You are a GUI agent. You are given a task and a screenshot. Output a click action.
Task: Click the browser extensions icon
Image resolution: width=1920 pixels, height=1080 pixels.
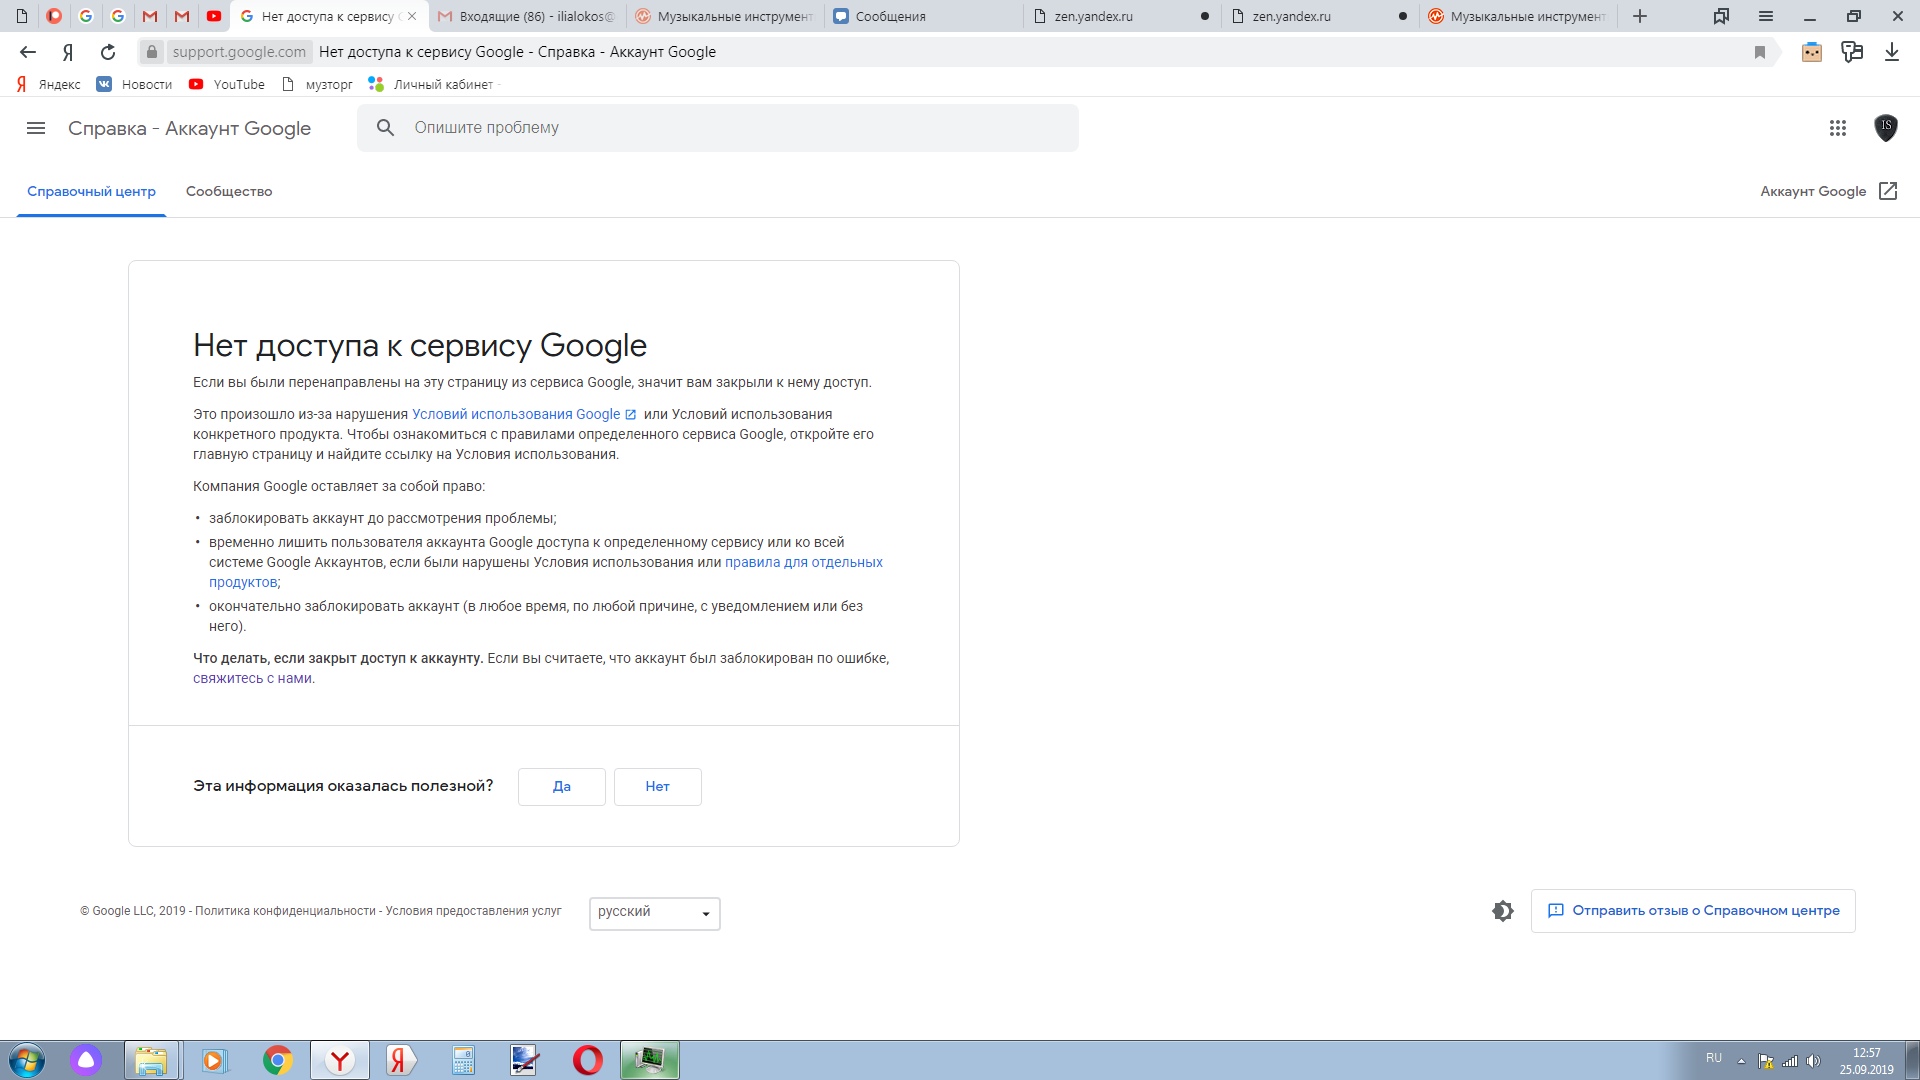pyautogui.click(x=1851, y=51)
